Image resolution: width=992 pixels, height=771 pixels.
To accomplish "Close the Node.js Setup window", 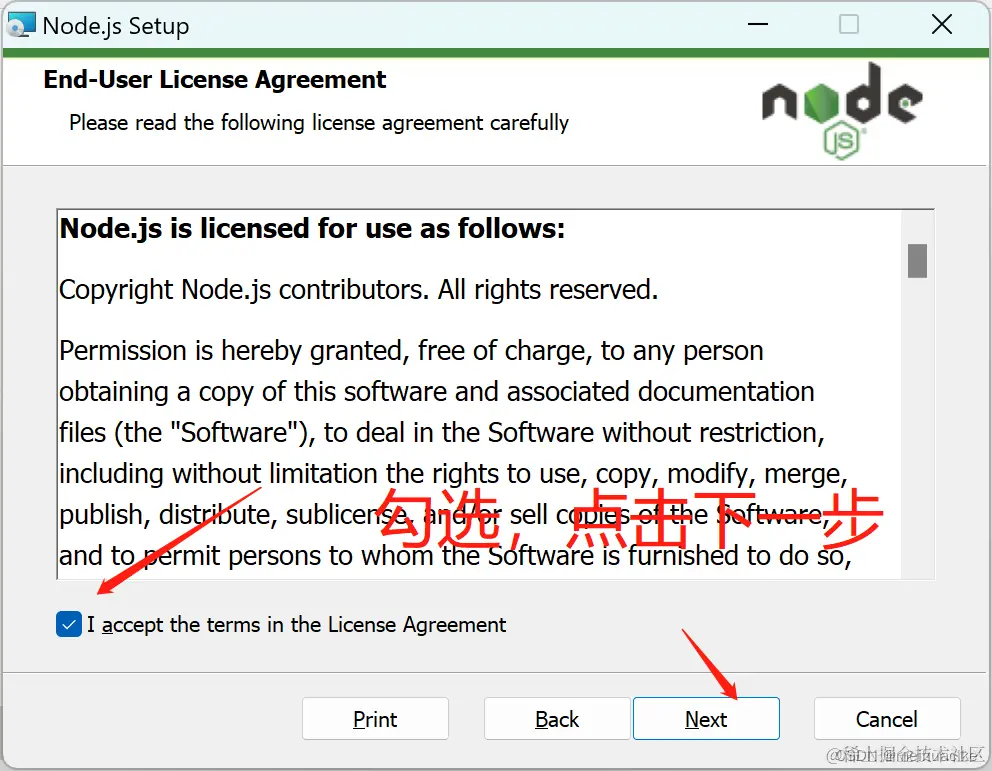I will pyautogui.click(x=941, y=25).
